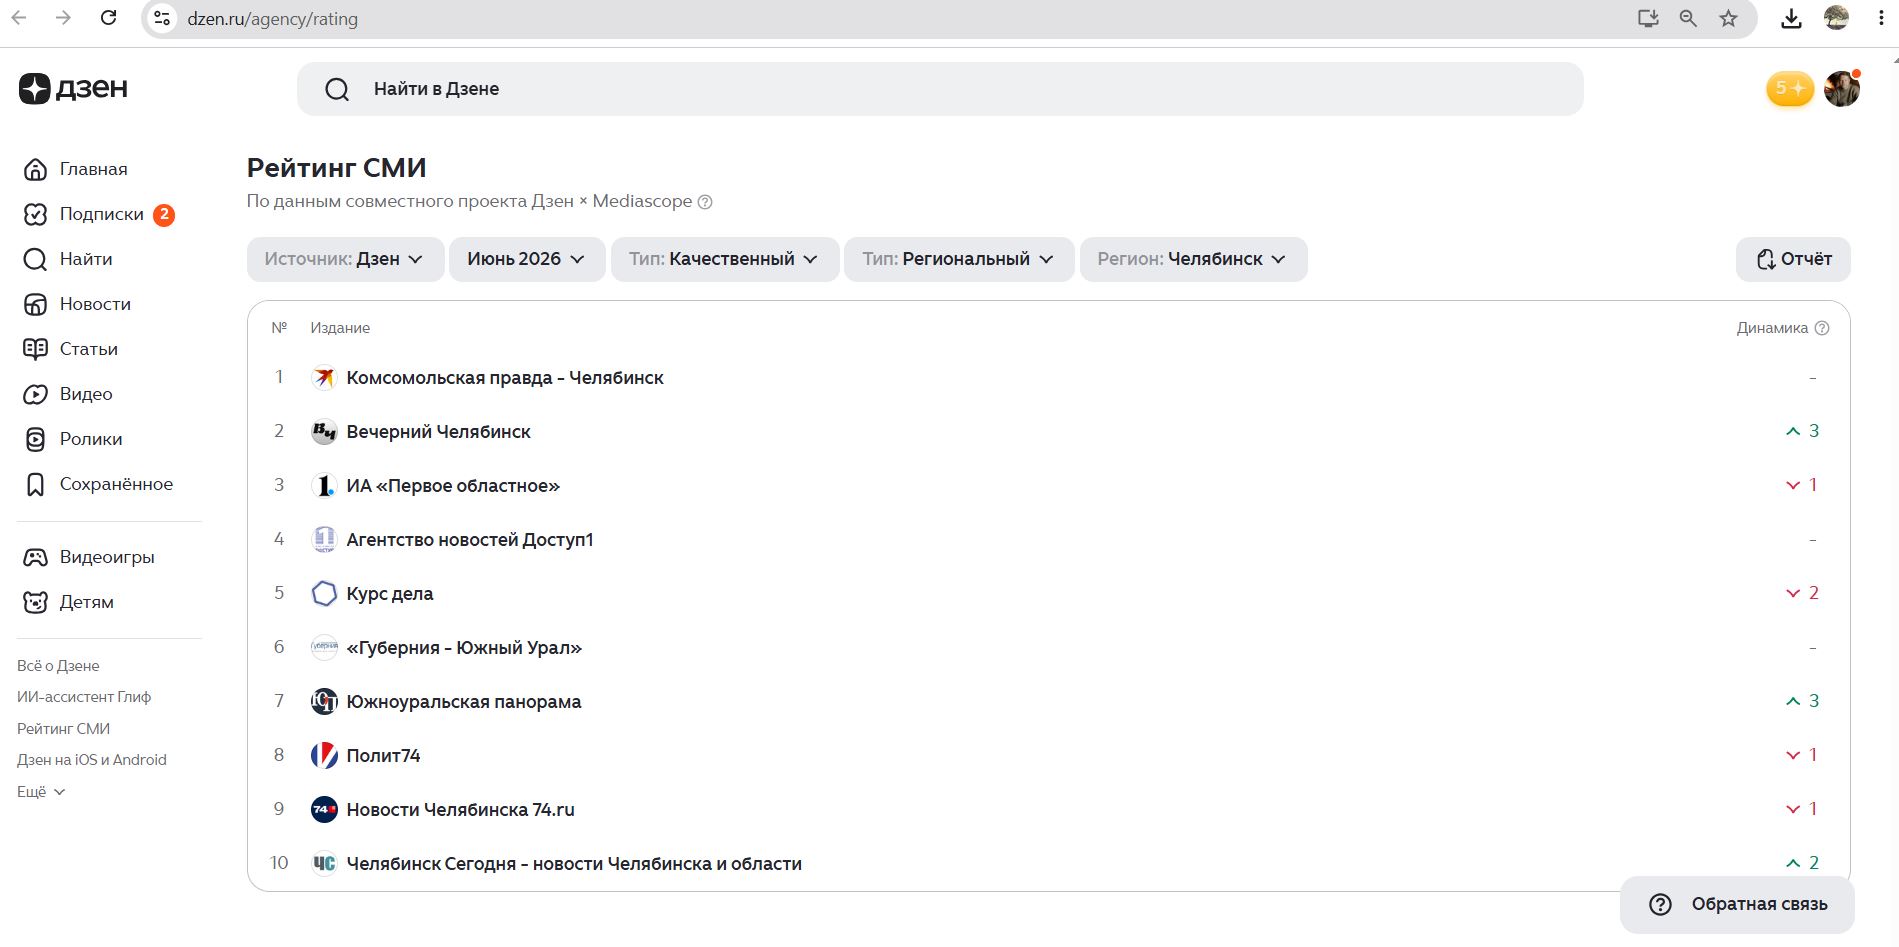This screenshot has height=947, width=1899.
Task: Open Агентство новостей Доступ1 publication
Action: [470, 540]
